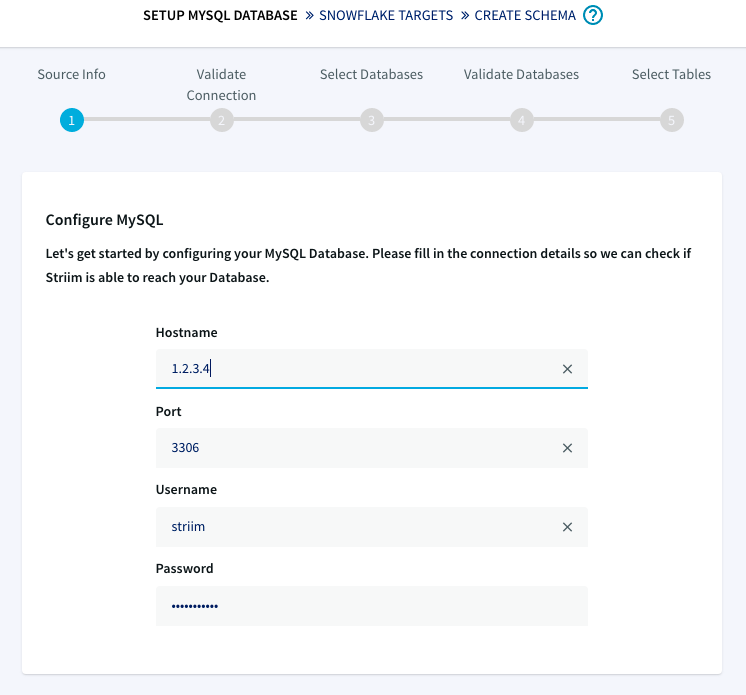Clear the Username field with X icon
Viewport: 746px width, 695px height.
pyautogui.click(x=567, y=527)
